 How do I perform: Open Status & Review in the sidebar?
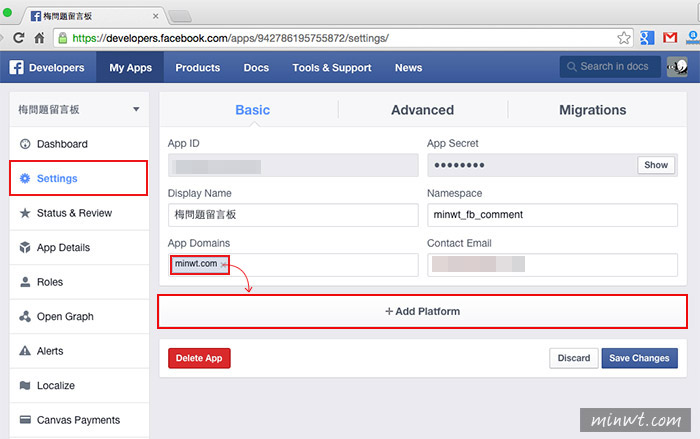79,213
